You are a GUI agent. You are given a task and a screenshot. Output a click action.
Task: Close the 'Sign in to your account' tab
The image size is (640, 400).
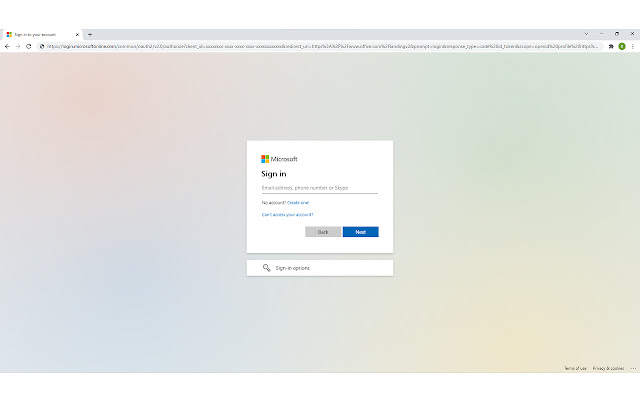click(x=77, y=35)
